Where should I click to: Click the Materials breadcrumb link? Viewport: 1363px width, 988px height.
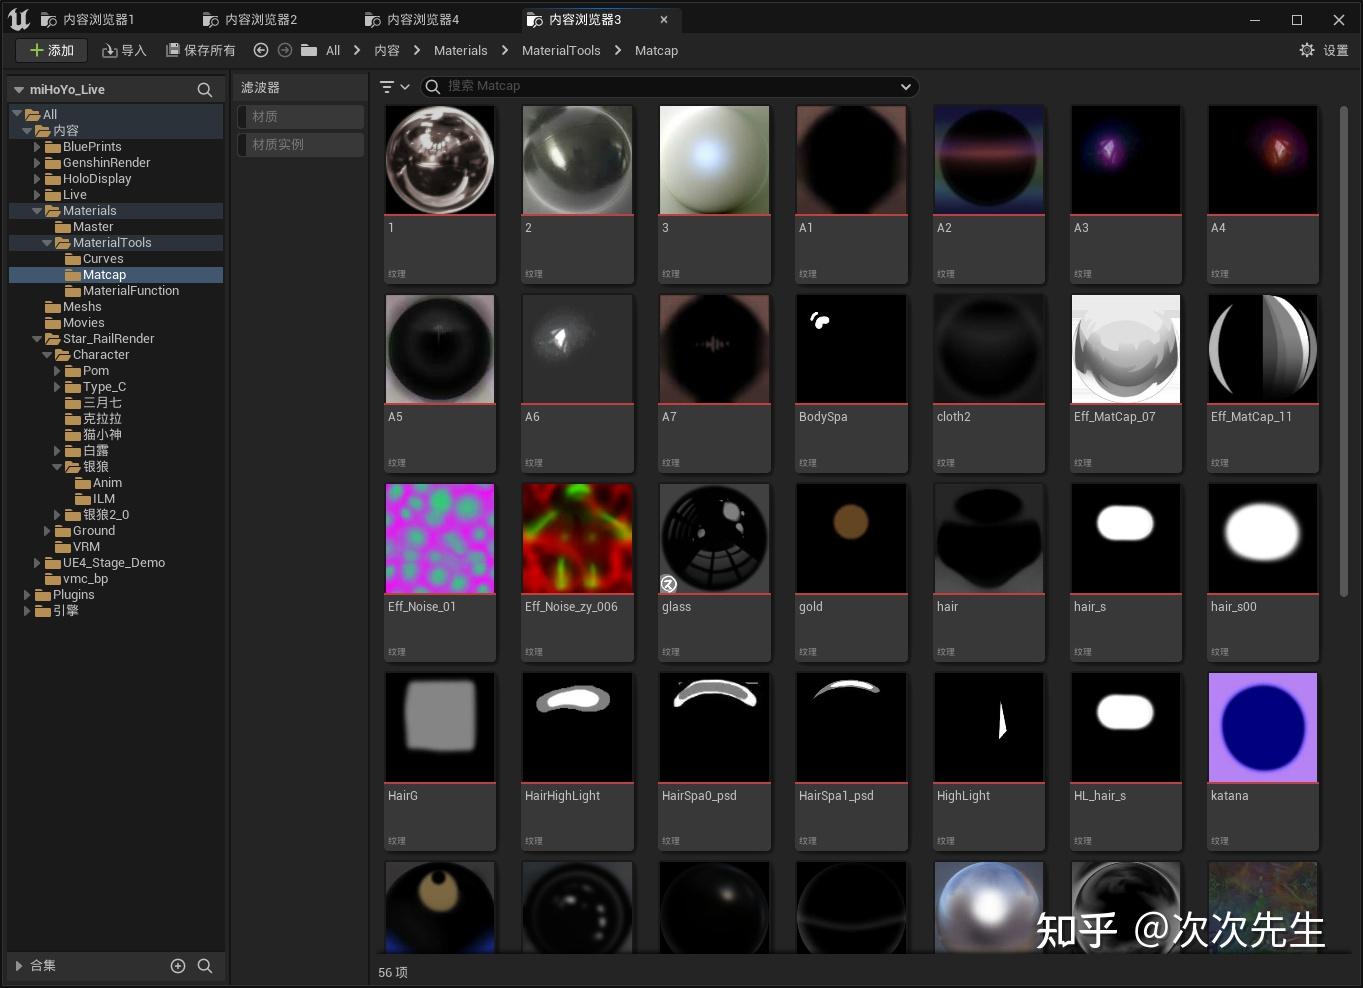coord(460,50)
